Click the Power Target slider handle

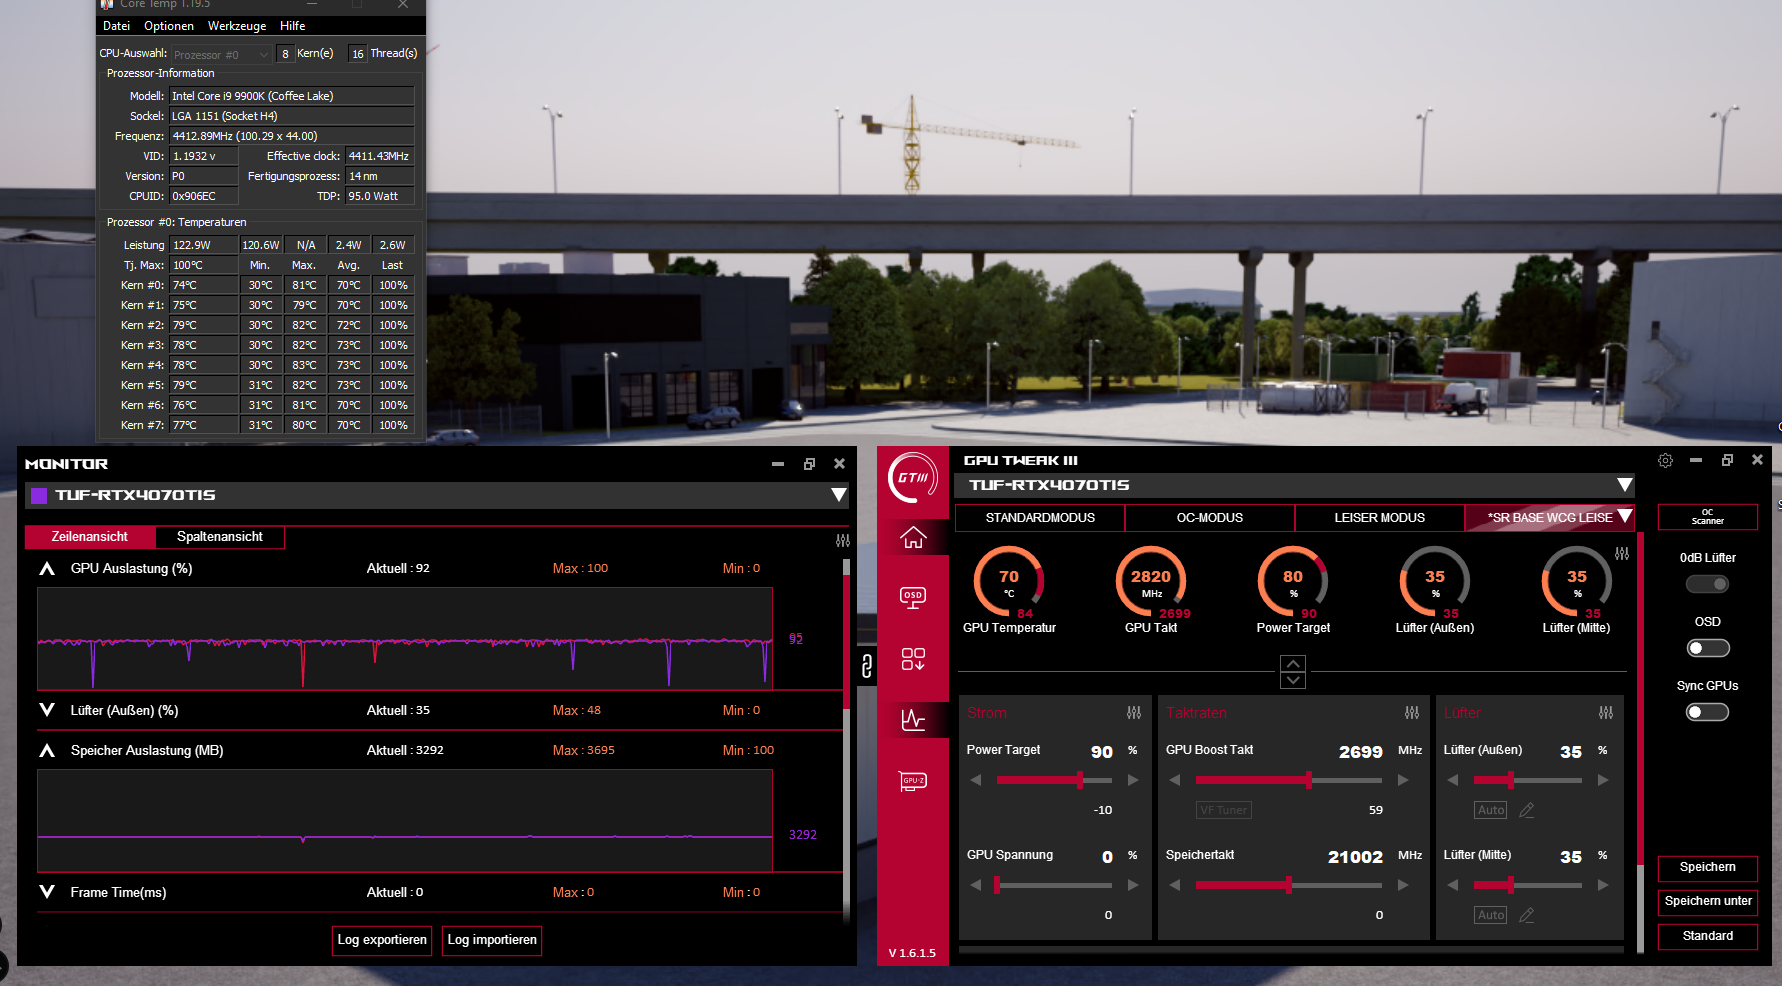pyautogui.click(x=1080, y=780)
